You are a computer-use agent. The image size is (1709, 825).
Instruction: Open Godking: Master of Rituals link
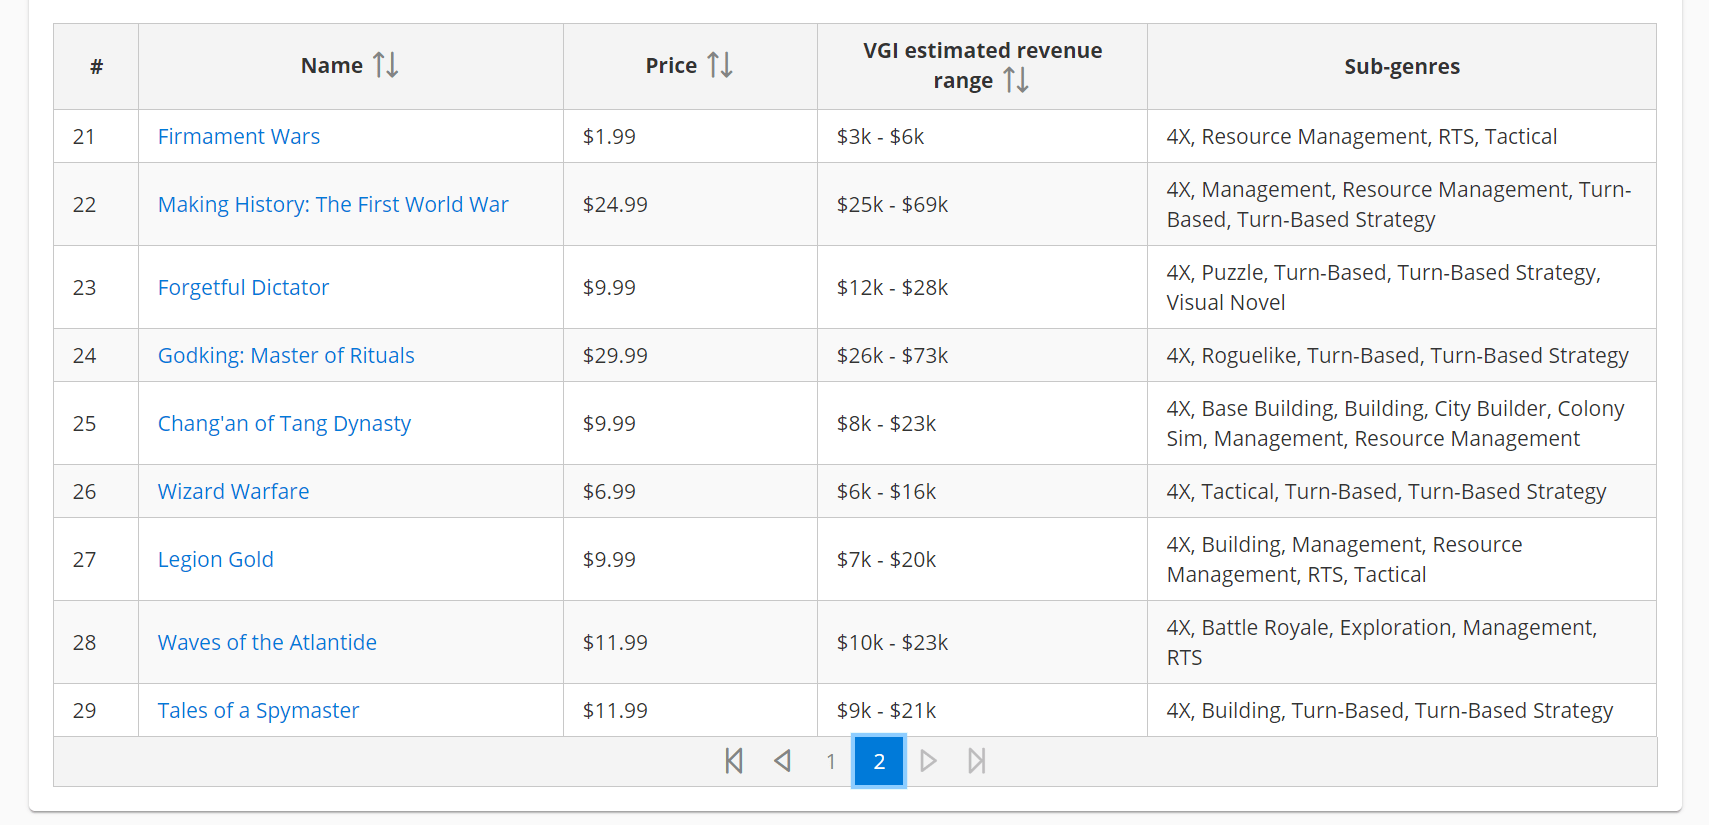pos(286,355)
